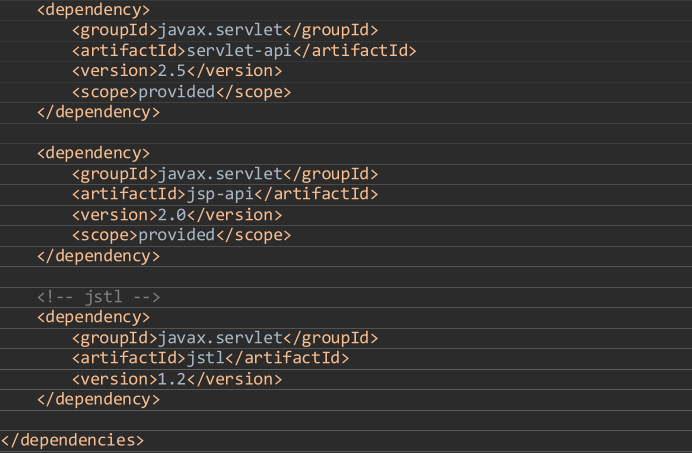
Task: Click the first provided scope value
Action: click(x=177, y=92)
